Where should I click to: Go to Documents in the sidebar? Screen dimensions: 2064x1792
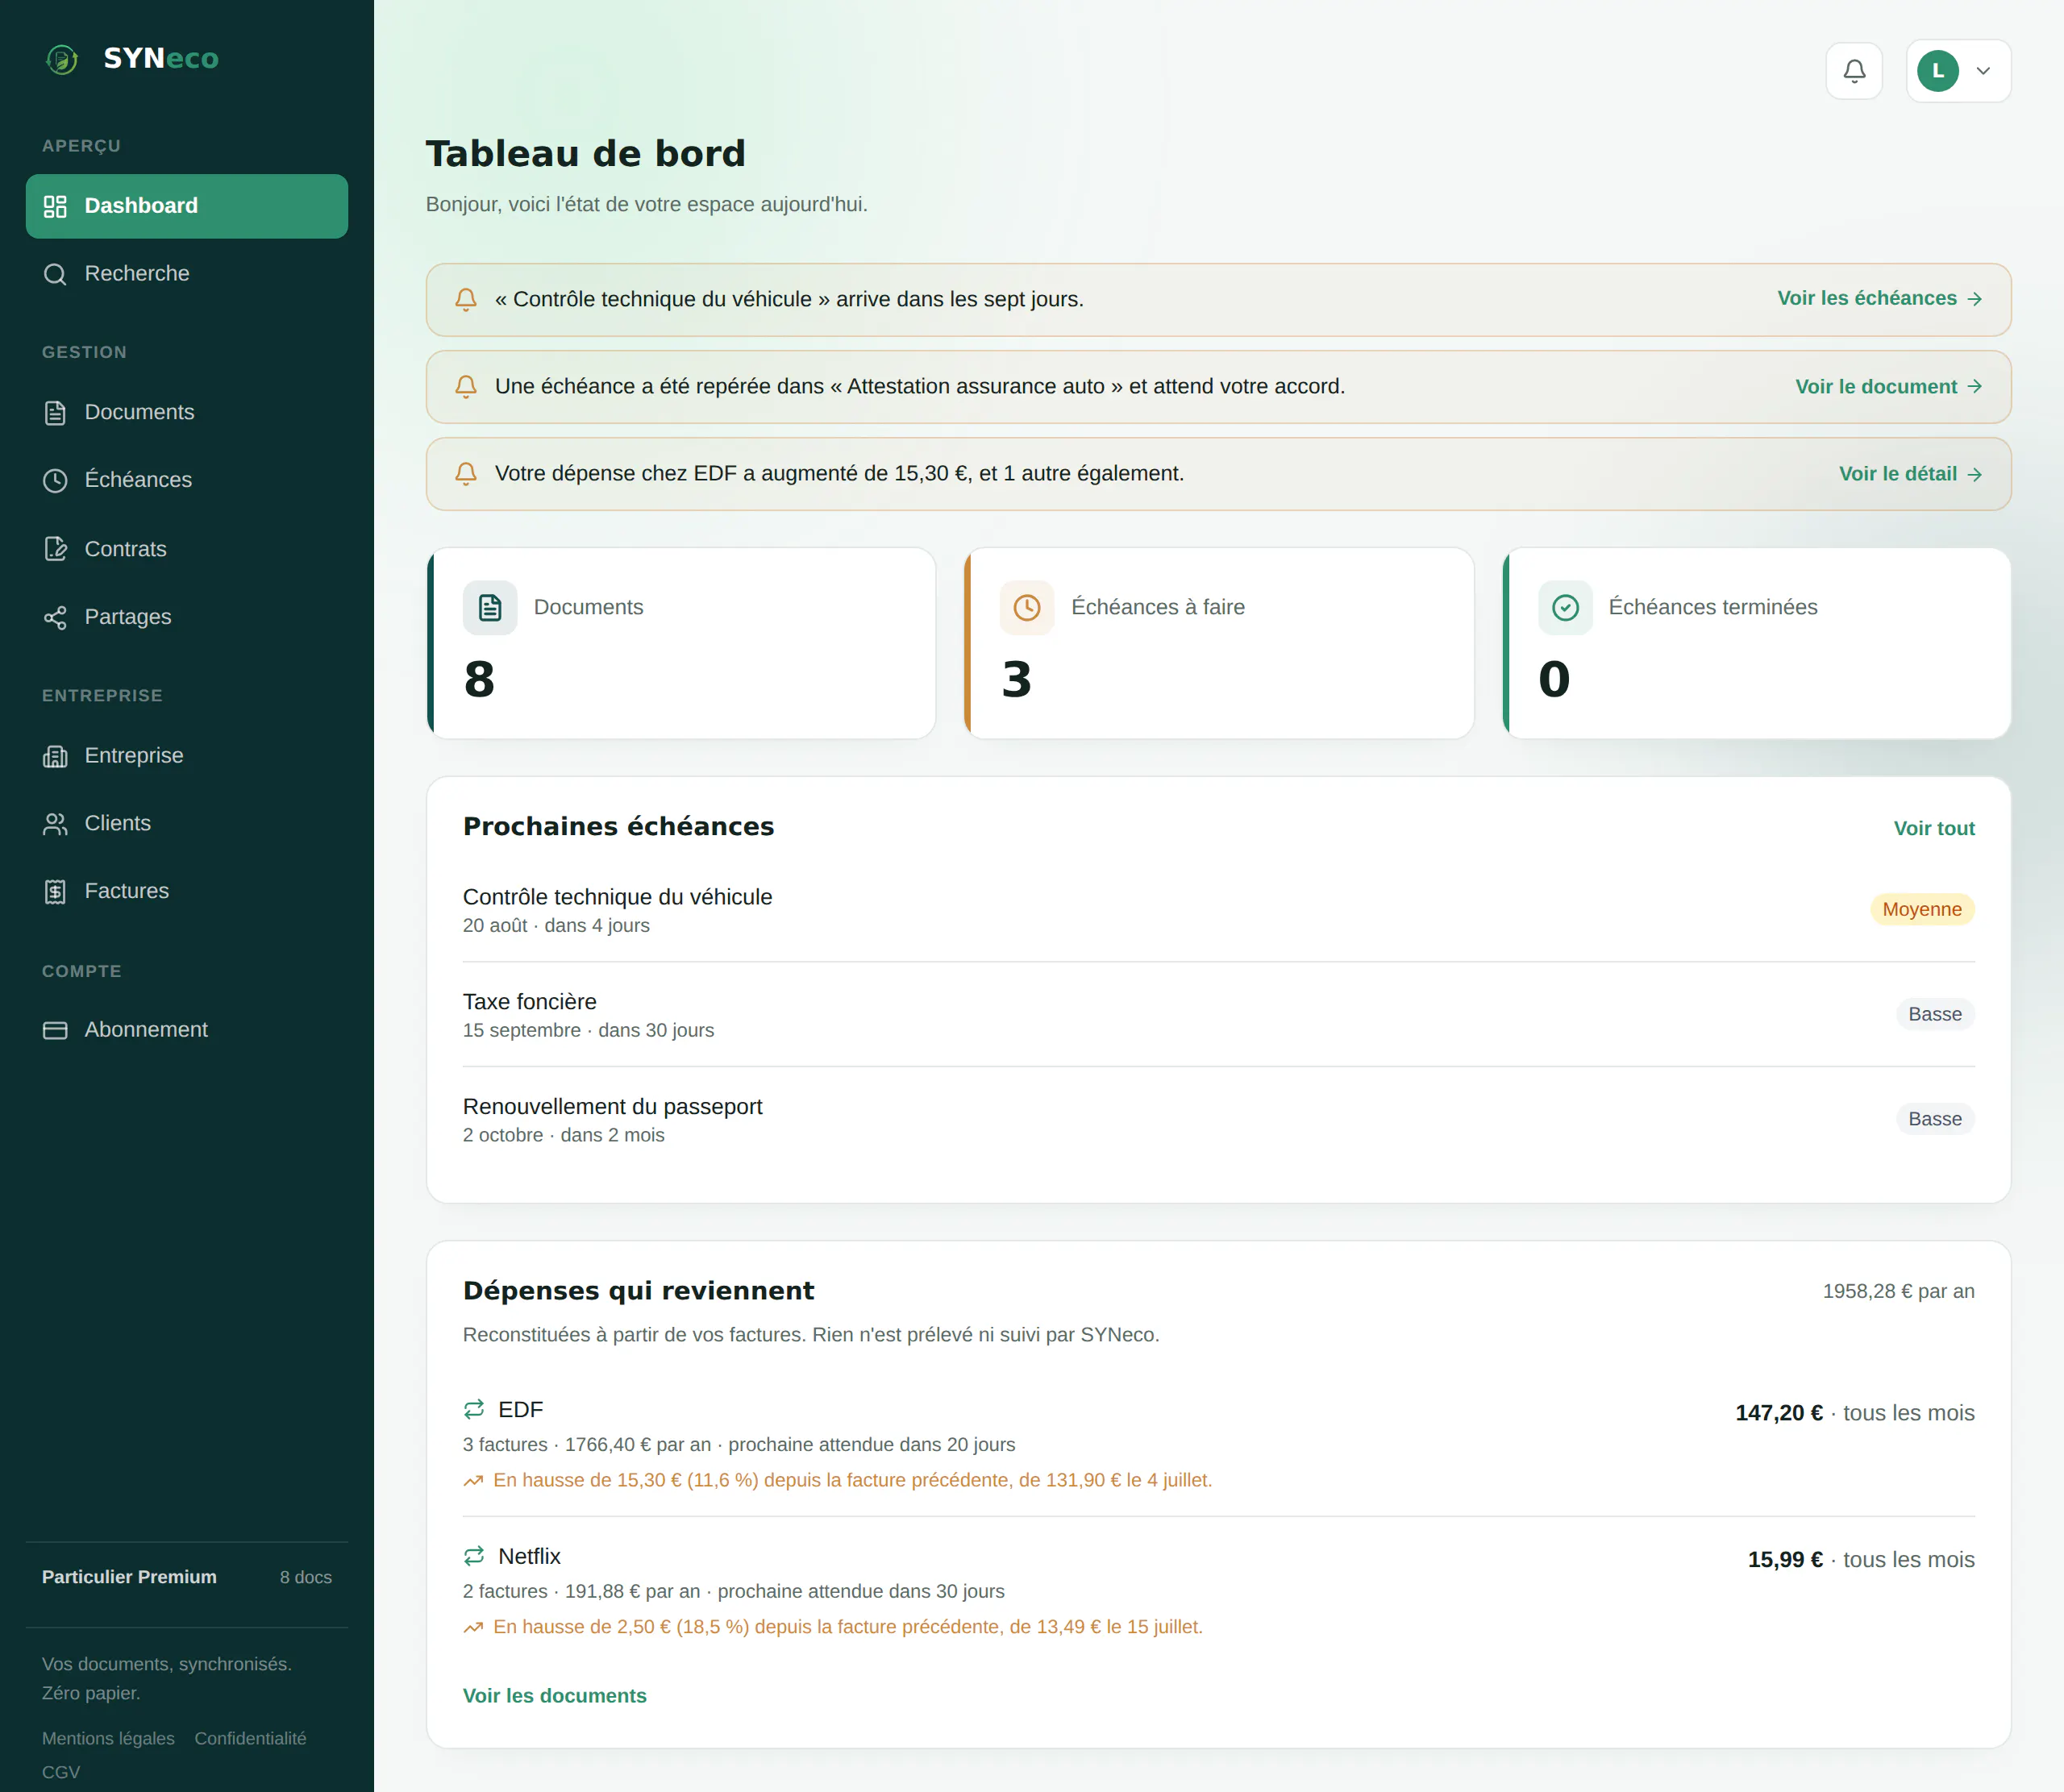187,412
